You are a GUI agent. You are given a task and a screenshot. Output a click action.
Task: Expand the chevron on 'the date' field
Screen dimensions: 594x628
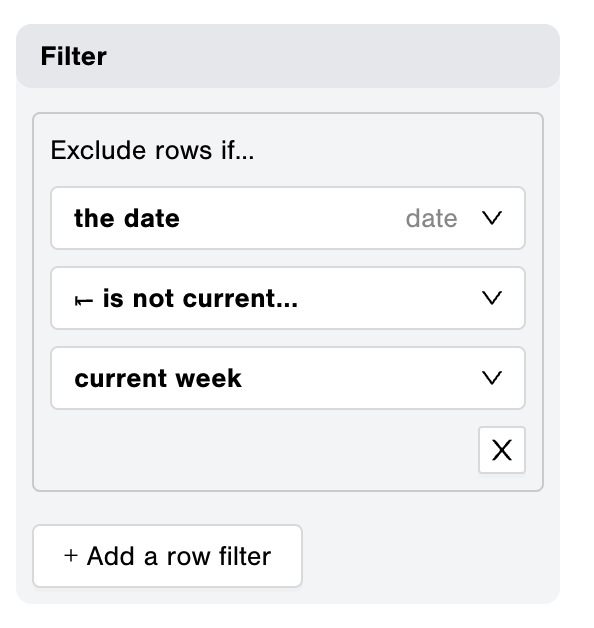click(491, 218)
